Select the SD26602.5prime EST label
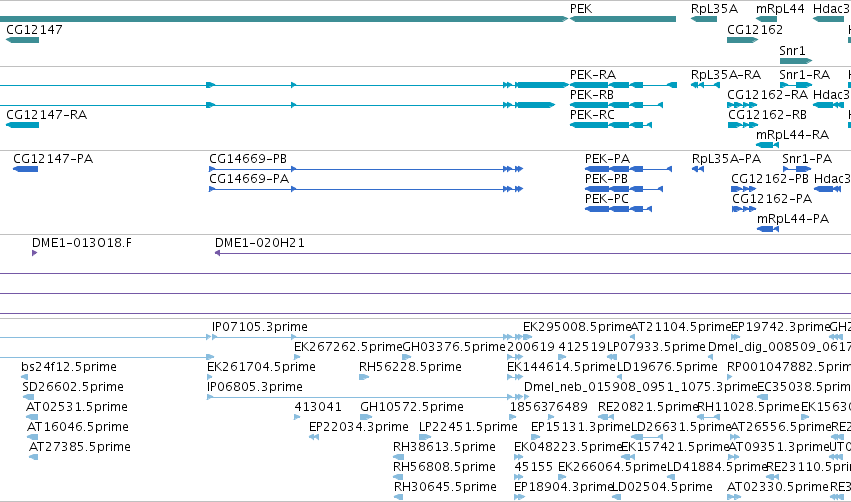Screen dimensions: 851x502 [73, 387]
